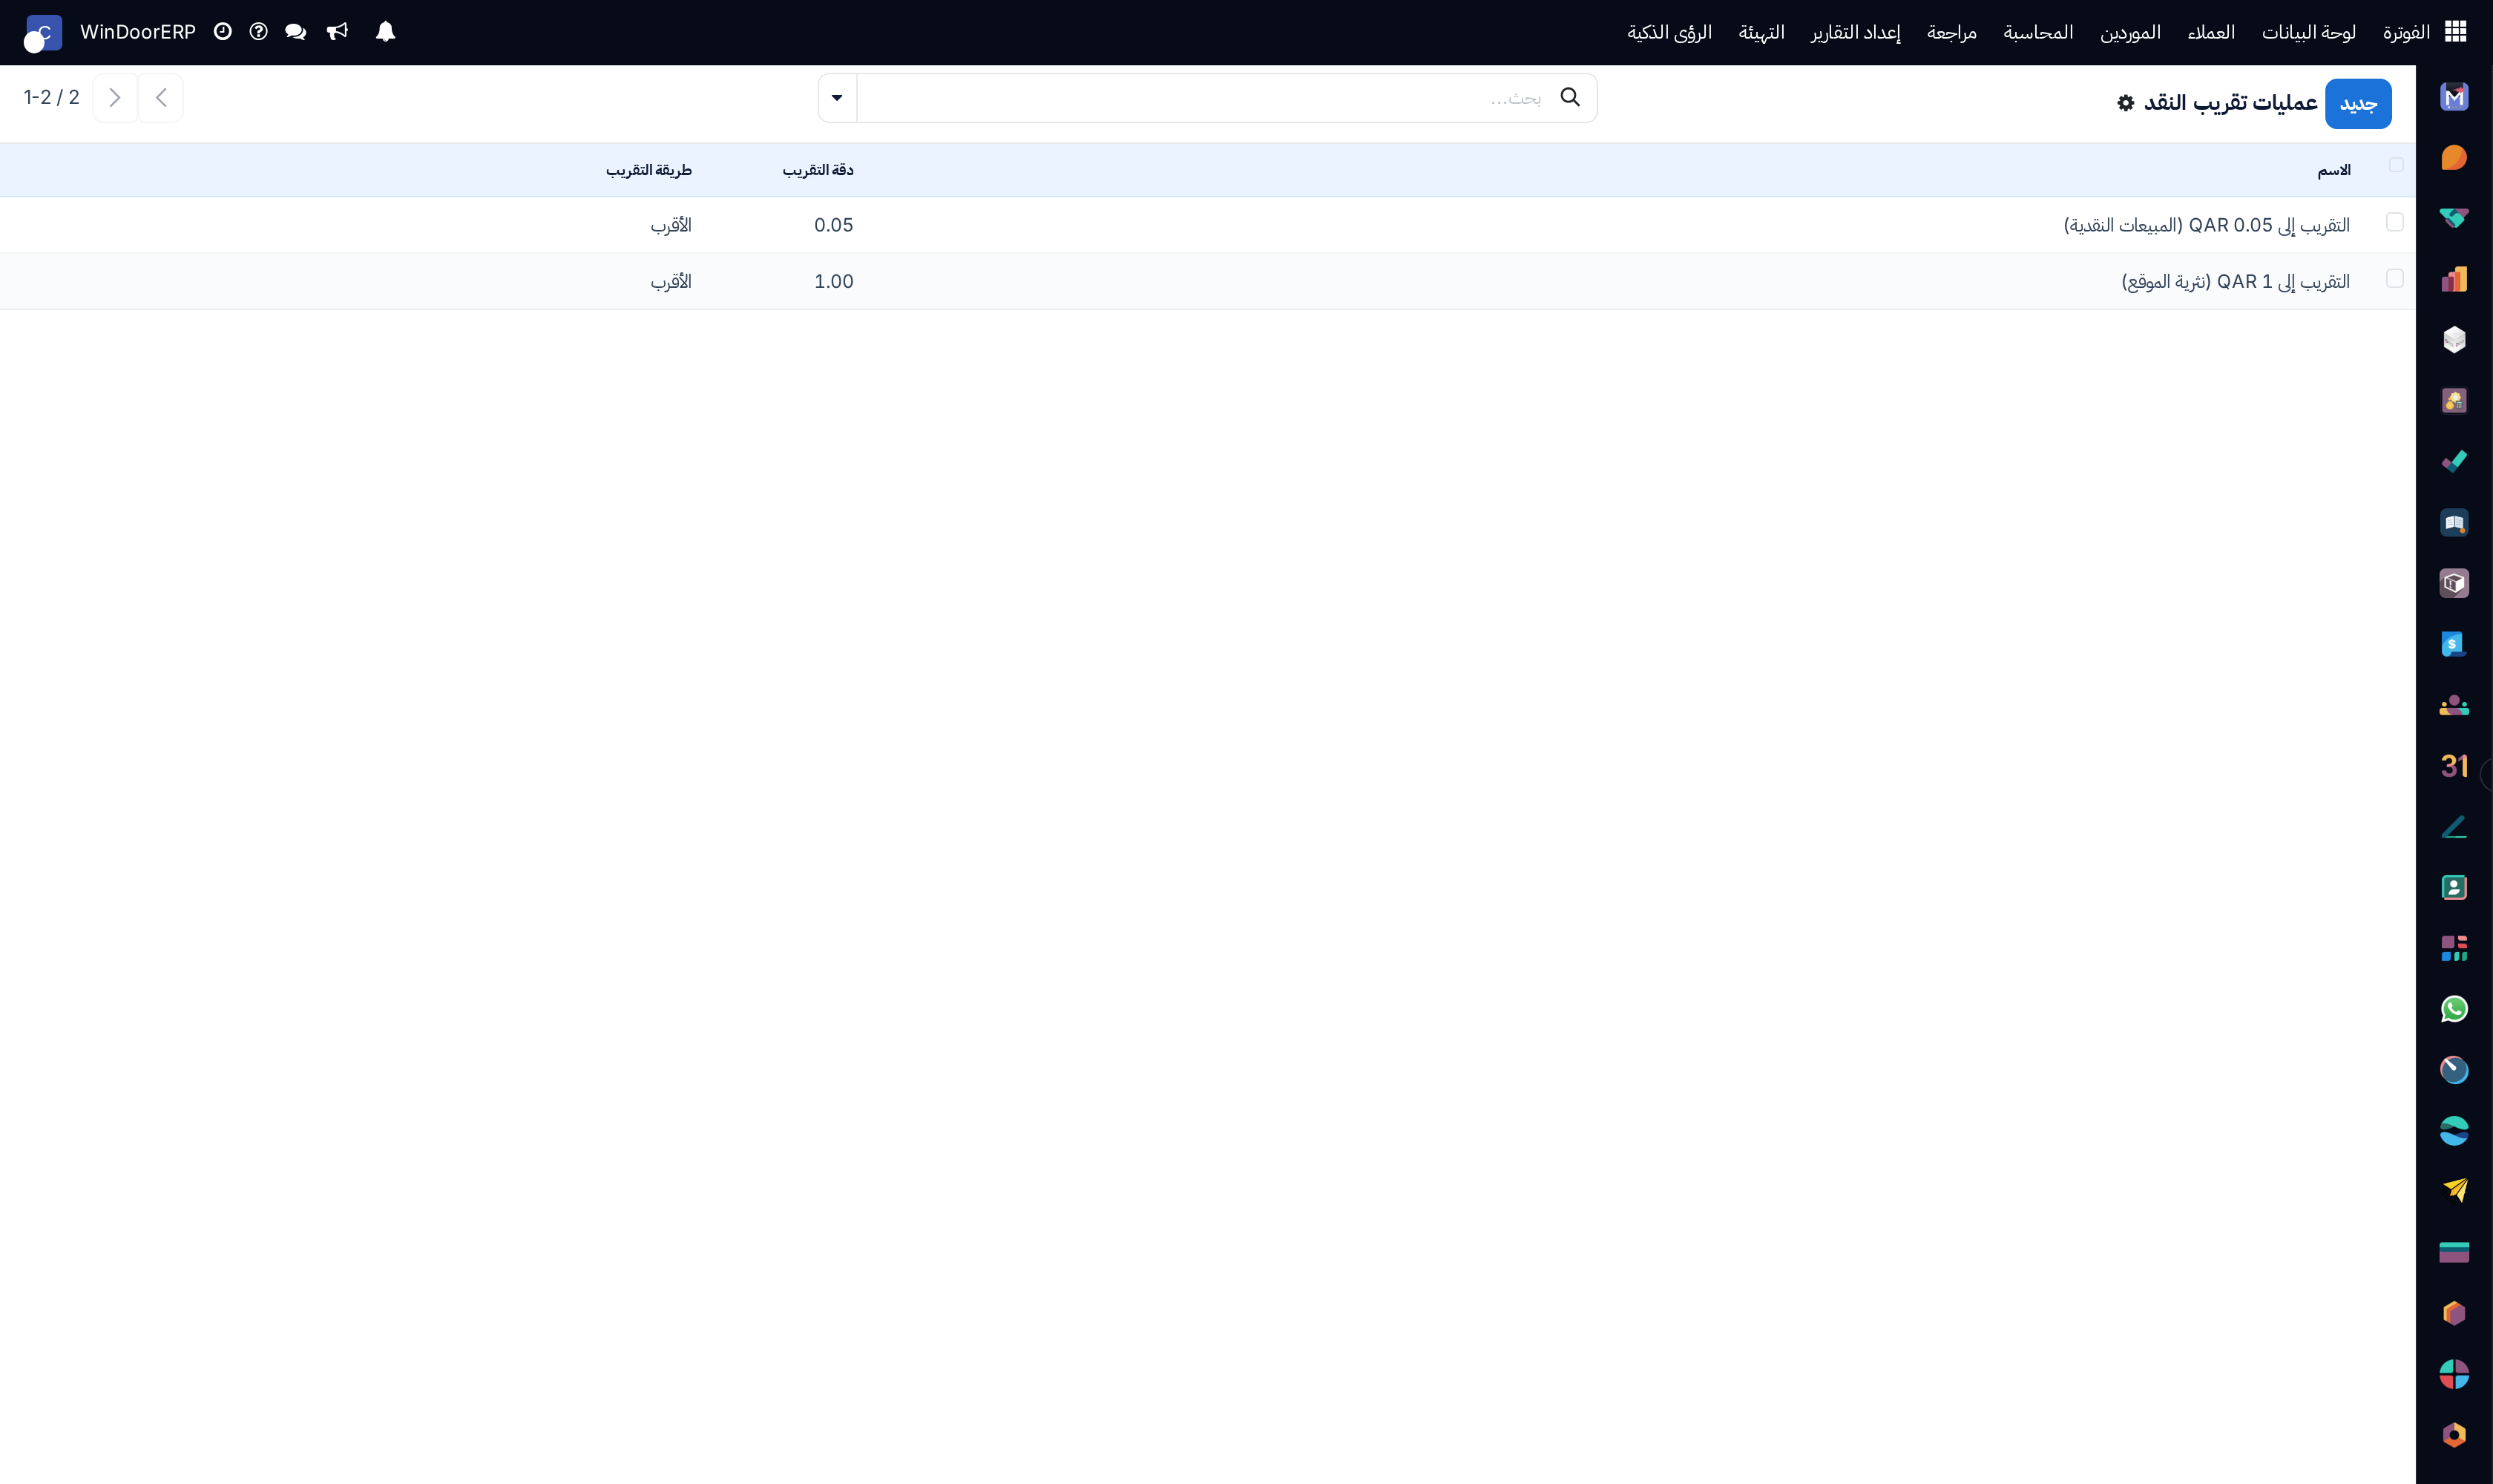This screenshot has width=2493, height=1484.
Task: Click the megaphone announcements icon
Action: click(338, 32)
